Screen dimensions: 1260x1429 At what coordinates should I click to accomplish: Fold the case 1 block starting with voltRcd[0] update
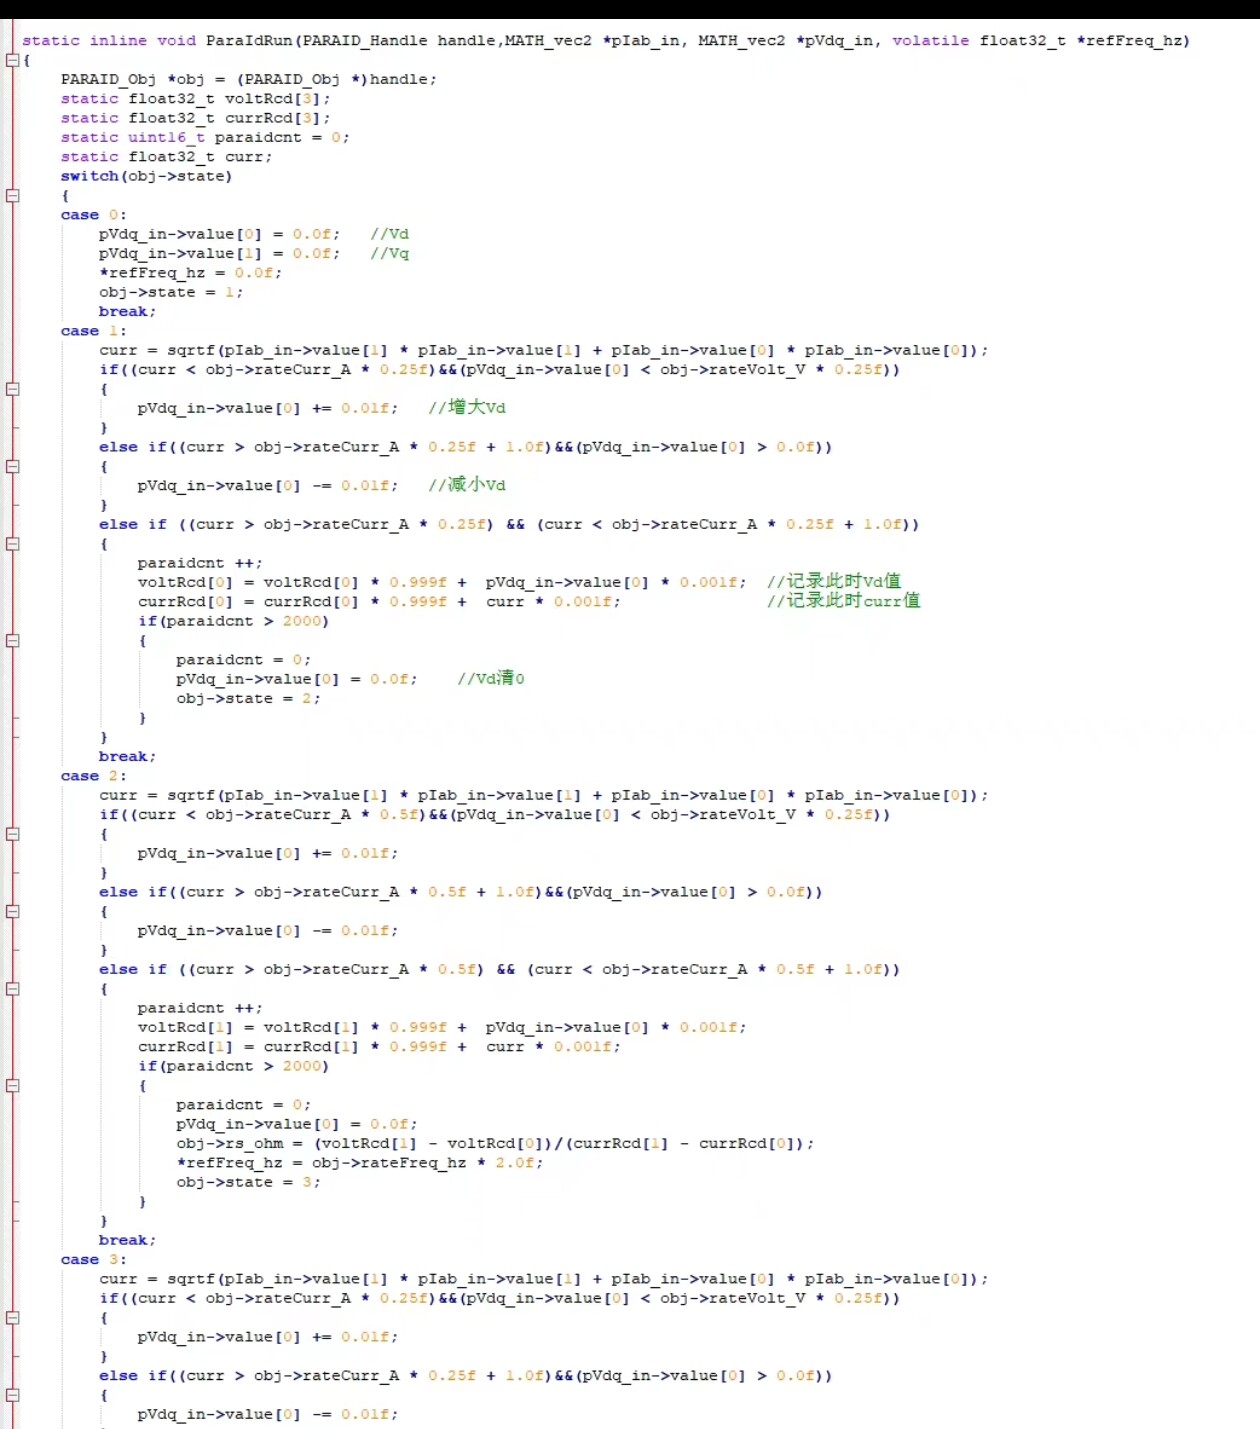coord(12,544)
